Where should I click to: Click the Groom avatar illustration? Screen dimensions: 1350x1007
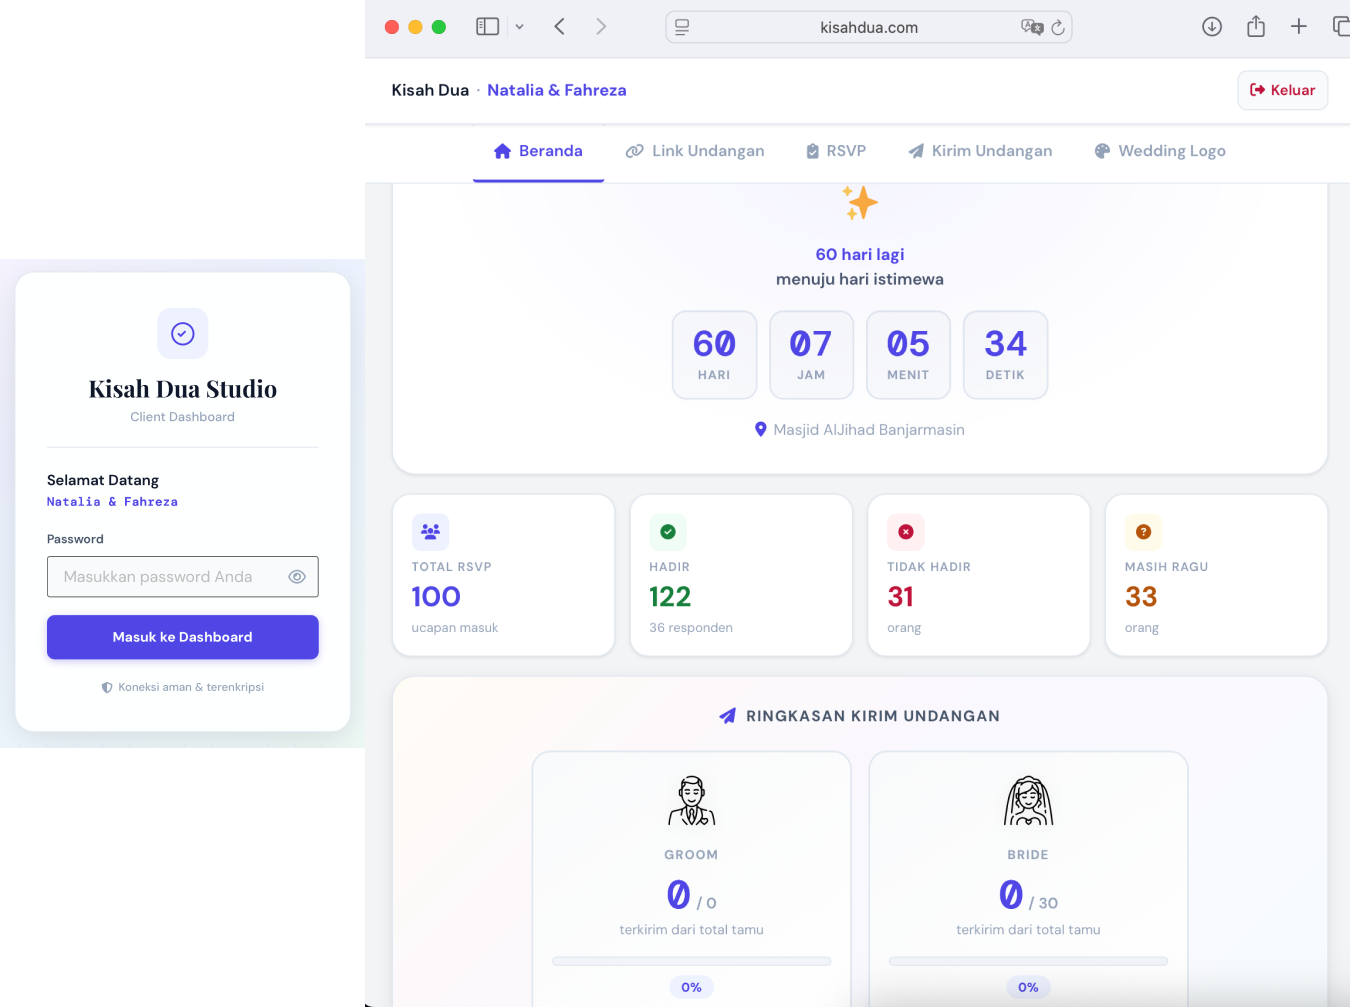(691, 800)
